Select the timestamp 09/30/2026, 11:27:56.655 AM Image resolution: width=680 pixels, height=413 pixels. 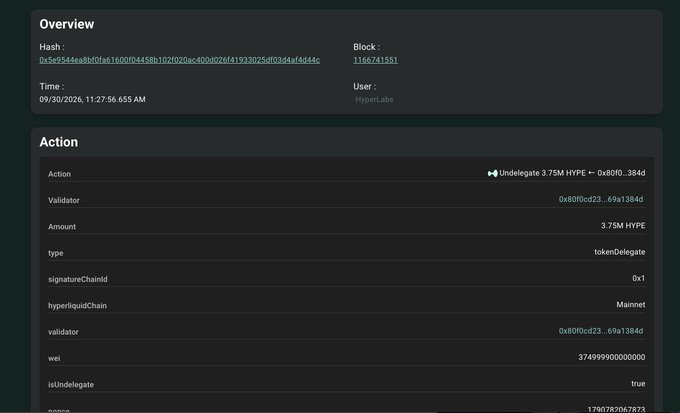(x=92, y=99)
